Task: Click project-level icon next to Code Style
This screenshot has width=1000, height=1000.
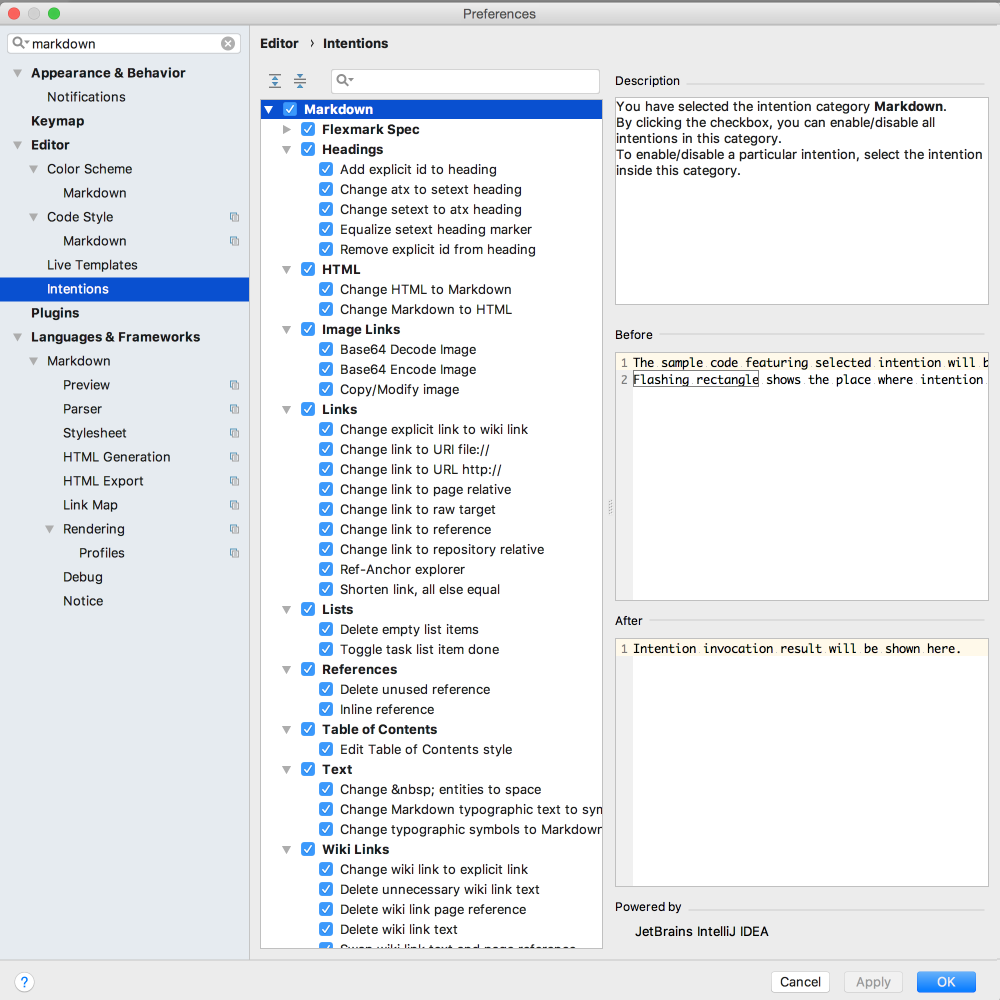Action: [x=235, y=217]
